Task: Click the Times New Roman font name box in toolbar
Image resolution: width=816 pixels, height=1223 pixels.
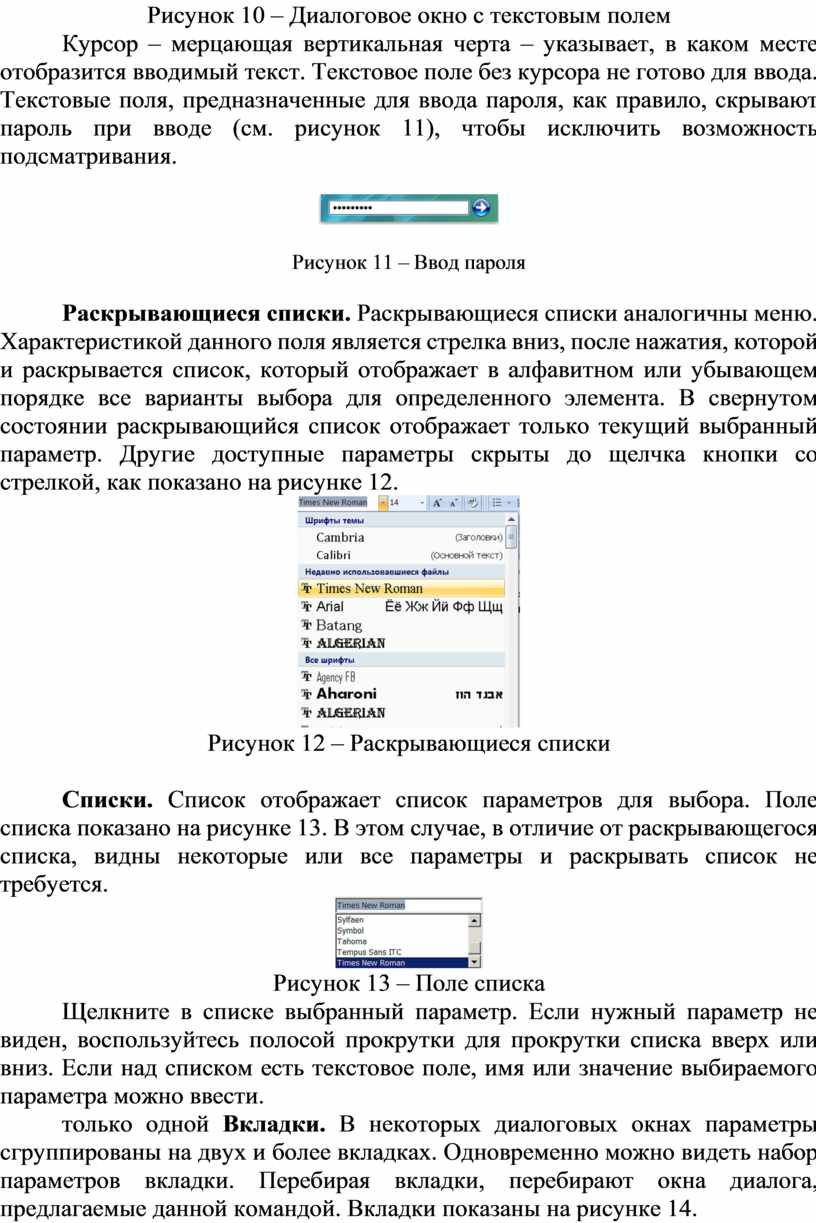Action: tap(337, 502)
